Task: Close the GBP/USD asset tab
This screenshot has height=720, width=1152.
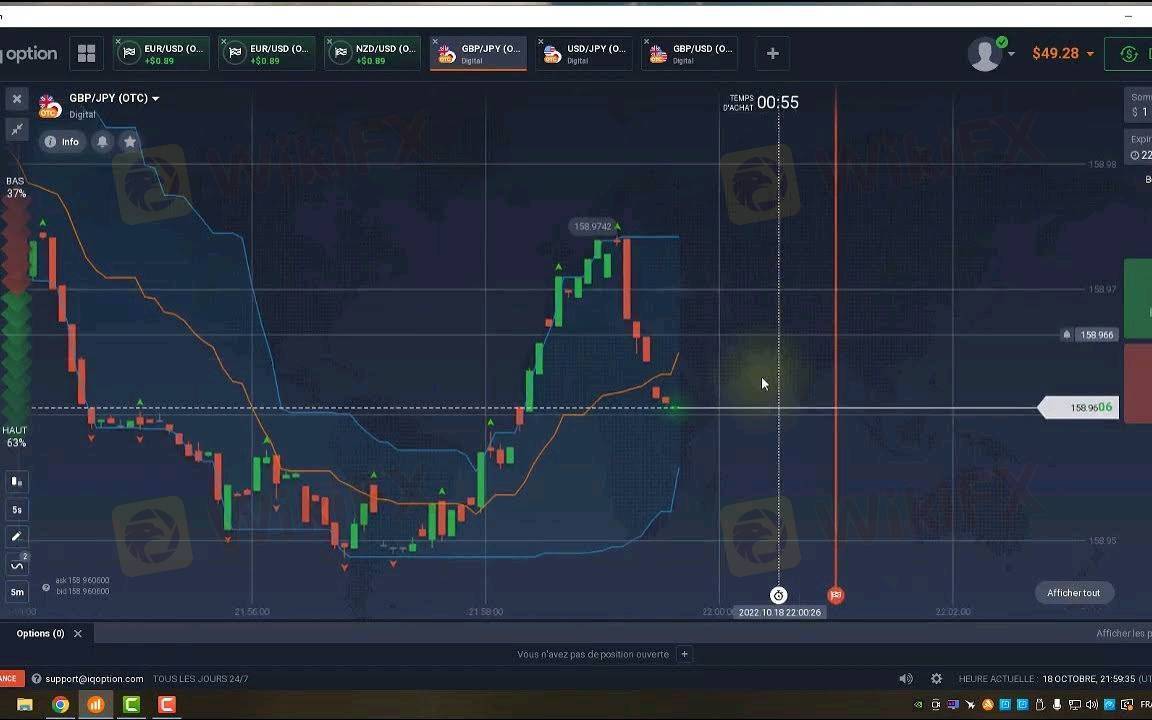Action: (647, 41)
